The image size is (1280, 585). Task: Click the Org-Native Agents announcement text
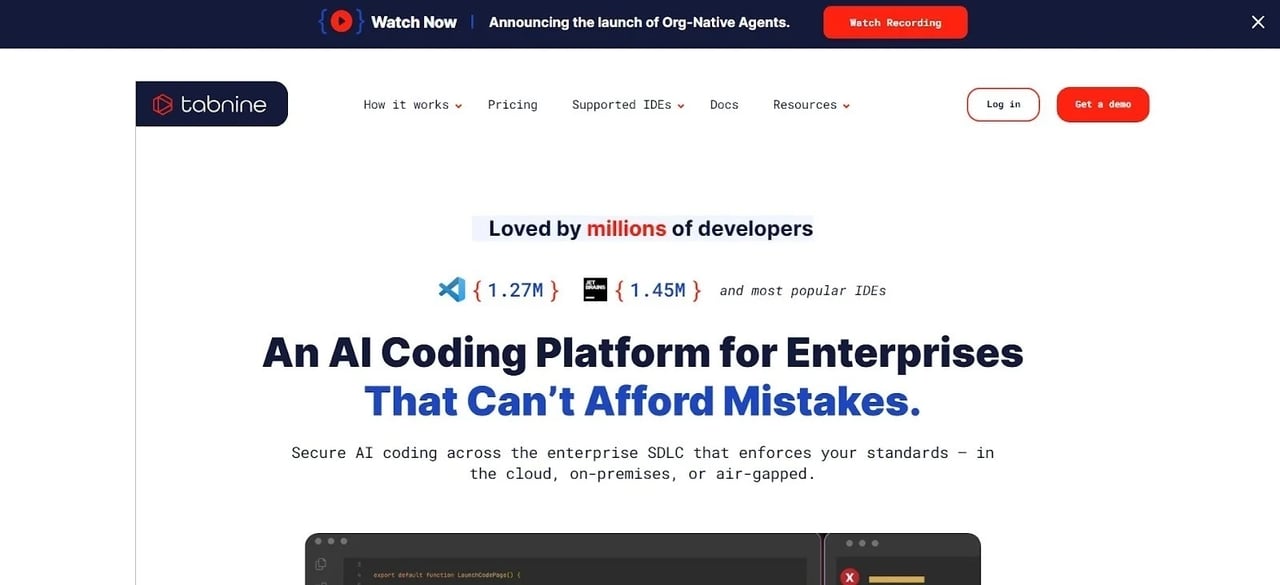pos(639,22)
